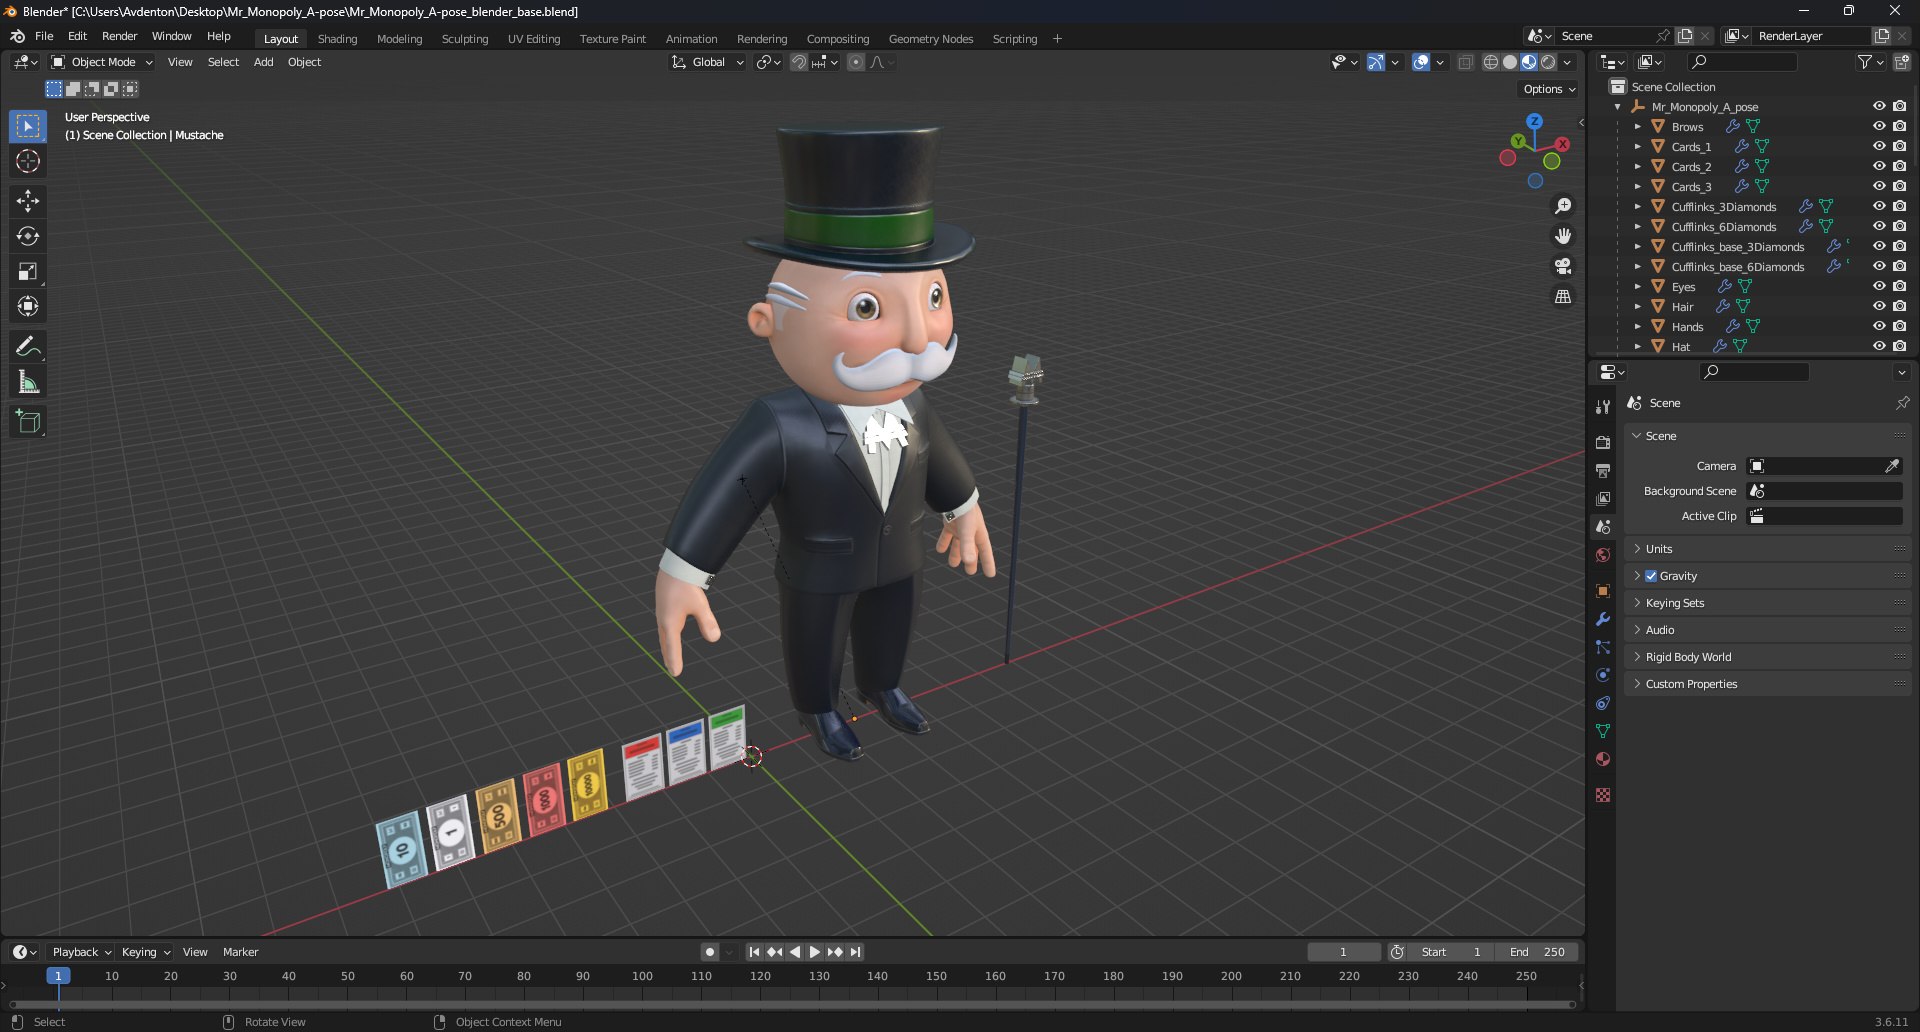The width and height of the screenshot is (1920, 1032).
Task: Select the Transform tool
Action: pos(28,306)
